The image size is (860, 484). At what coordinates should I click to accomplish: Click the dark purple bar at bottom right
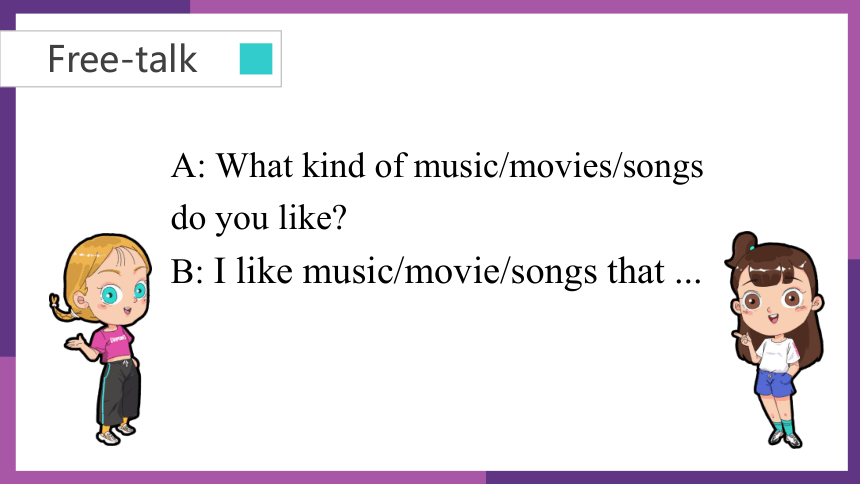tap(673, 477)
